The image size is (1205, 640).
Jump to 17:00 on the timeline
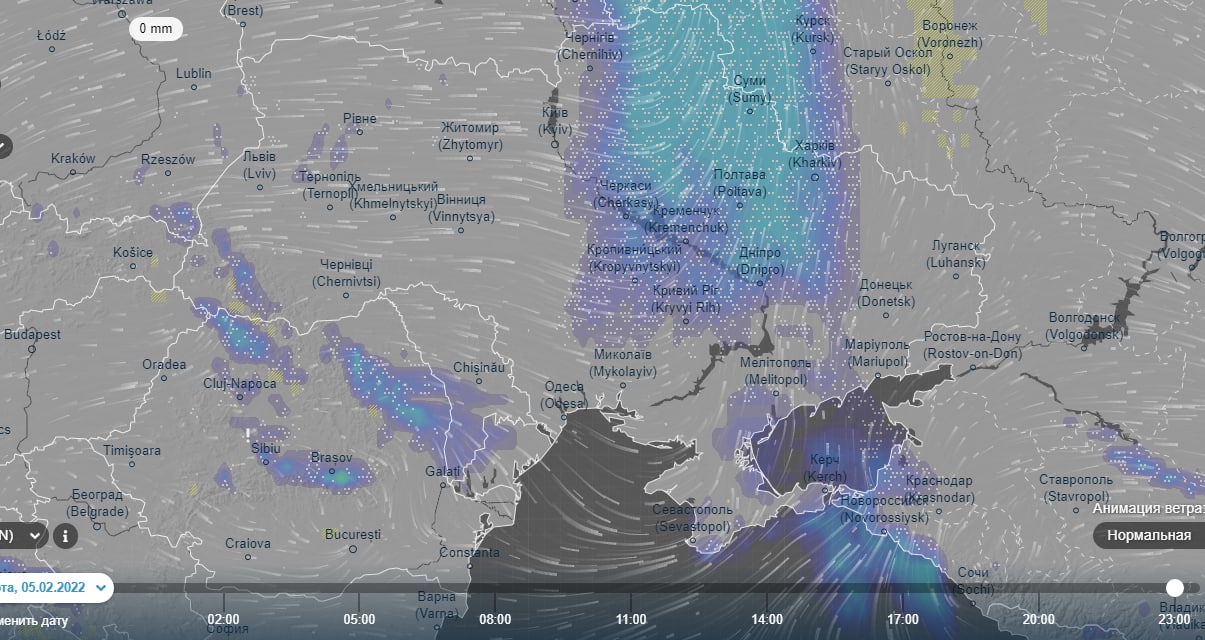(903, 620)
